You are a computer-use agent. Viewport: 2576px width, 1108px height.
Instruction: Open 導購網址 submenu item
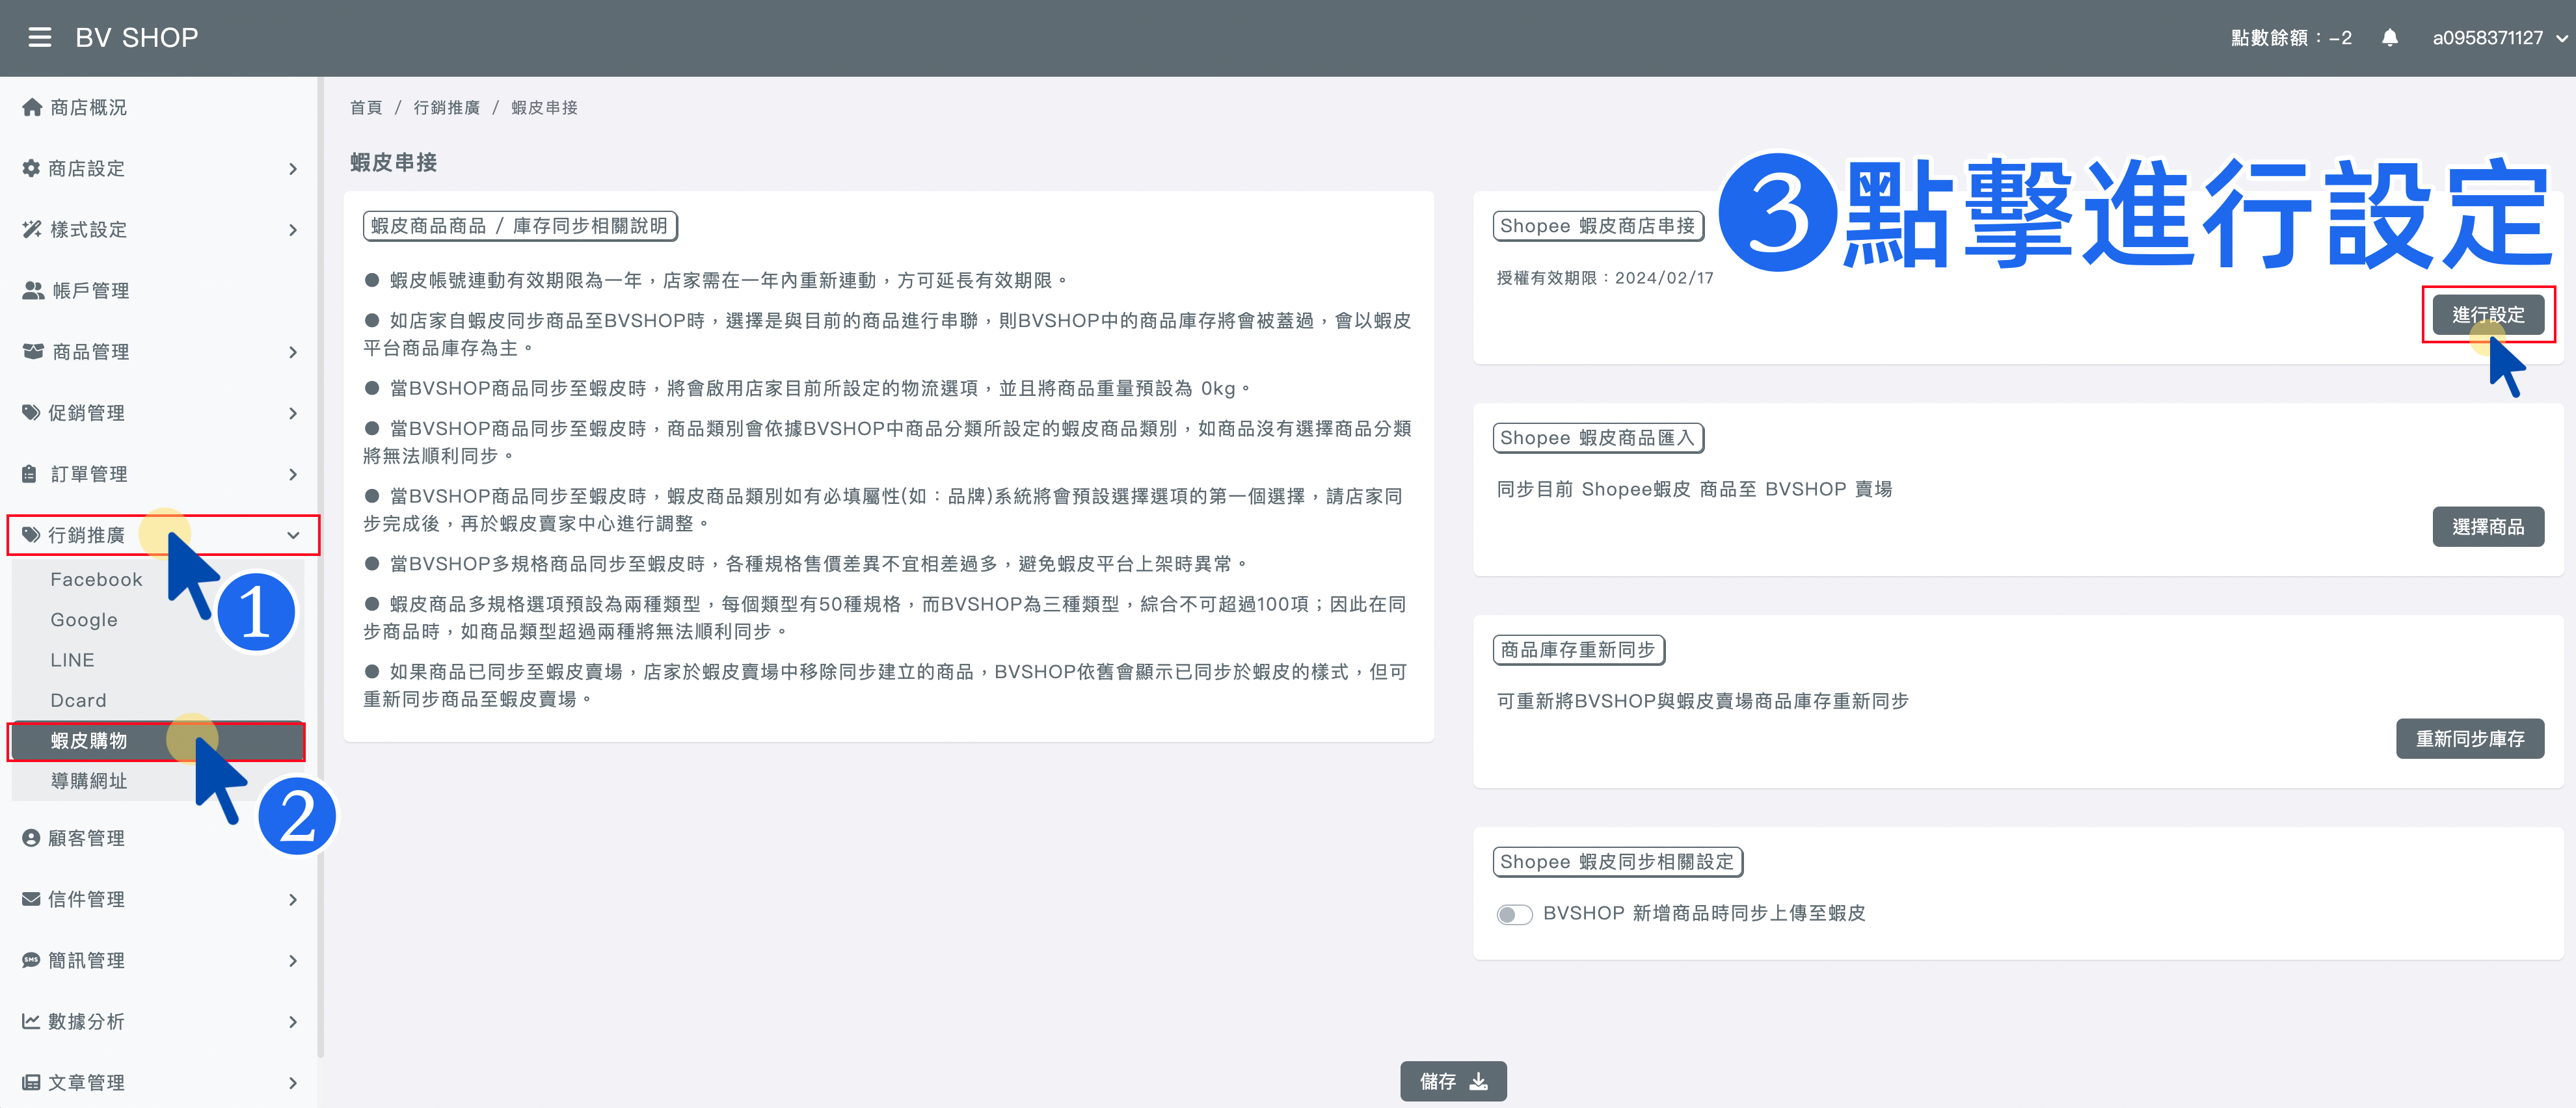point(158,781)
